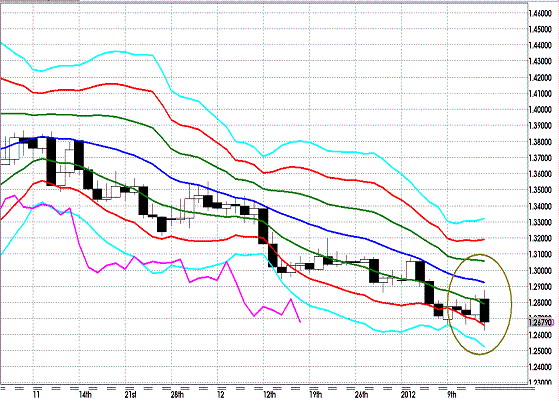
Task: Click the 21st date label
Action: [130, 395]
